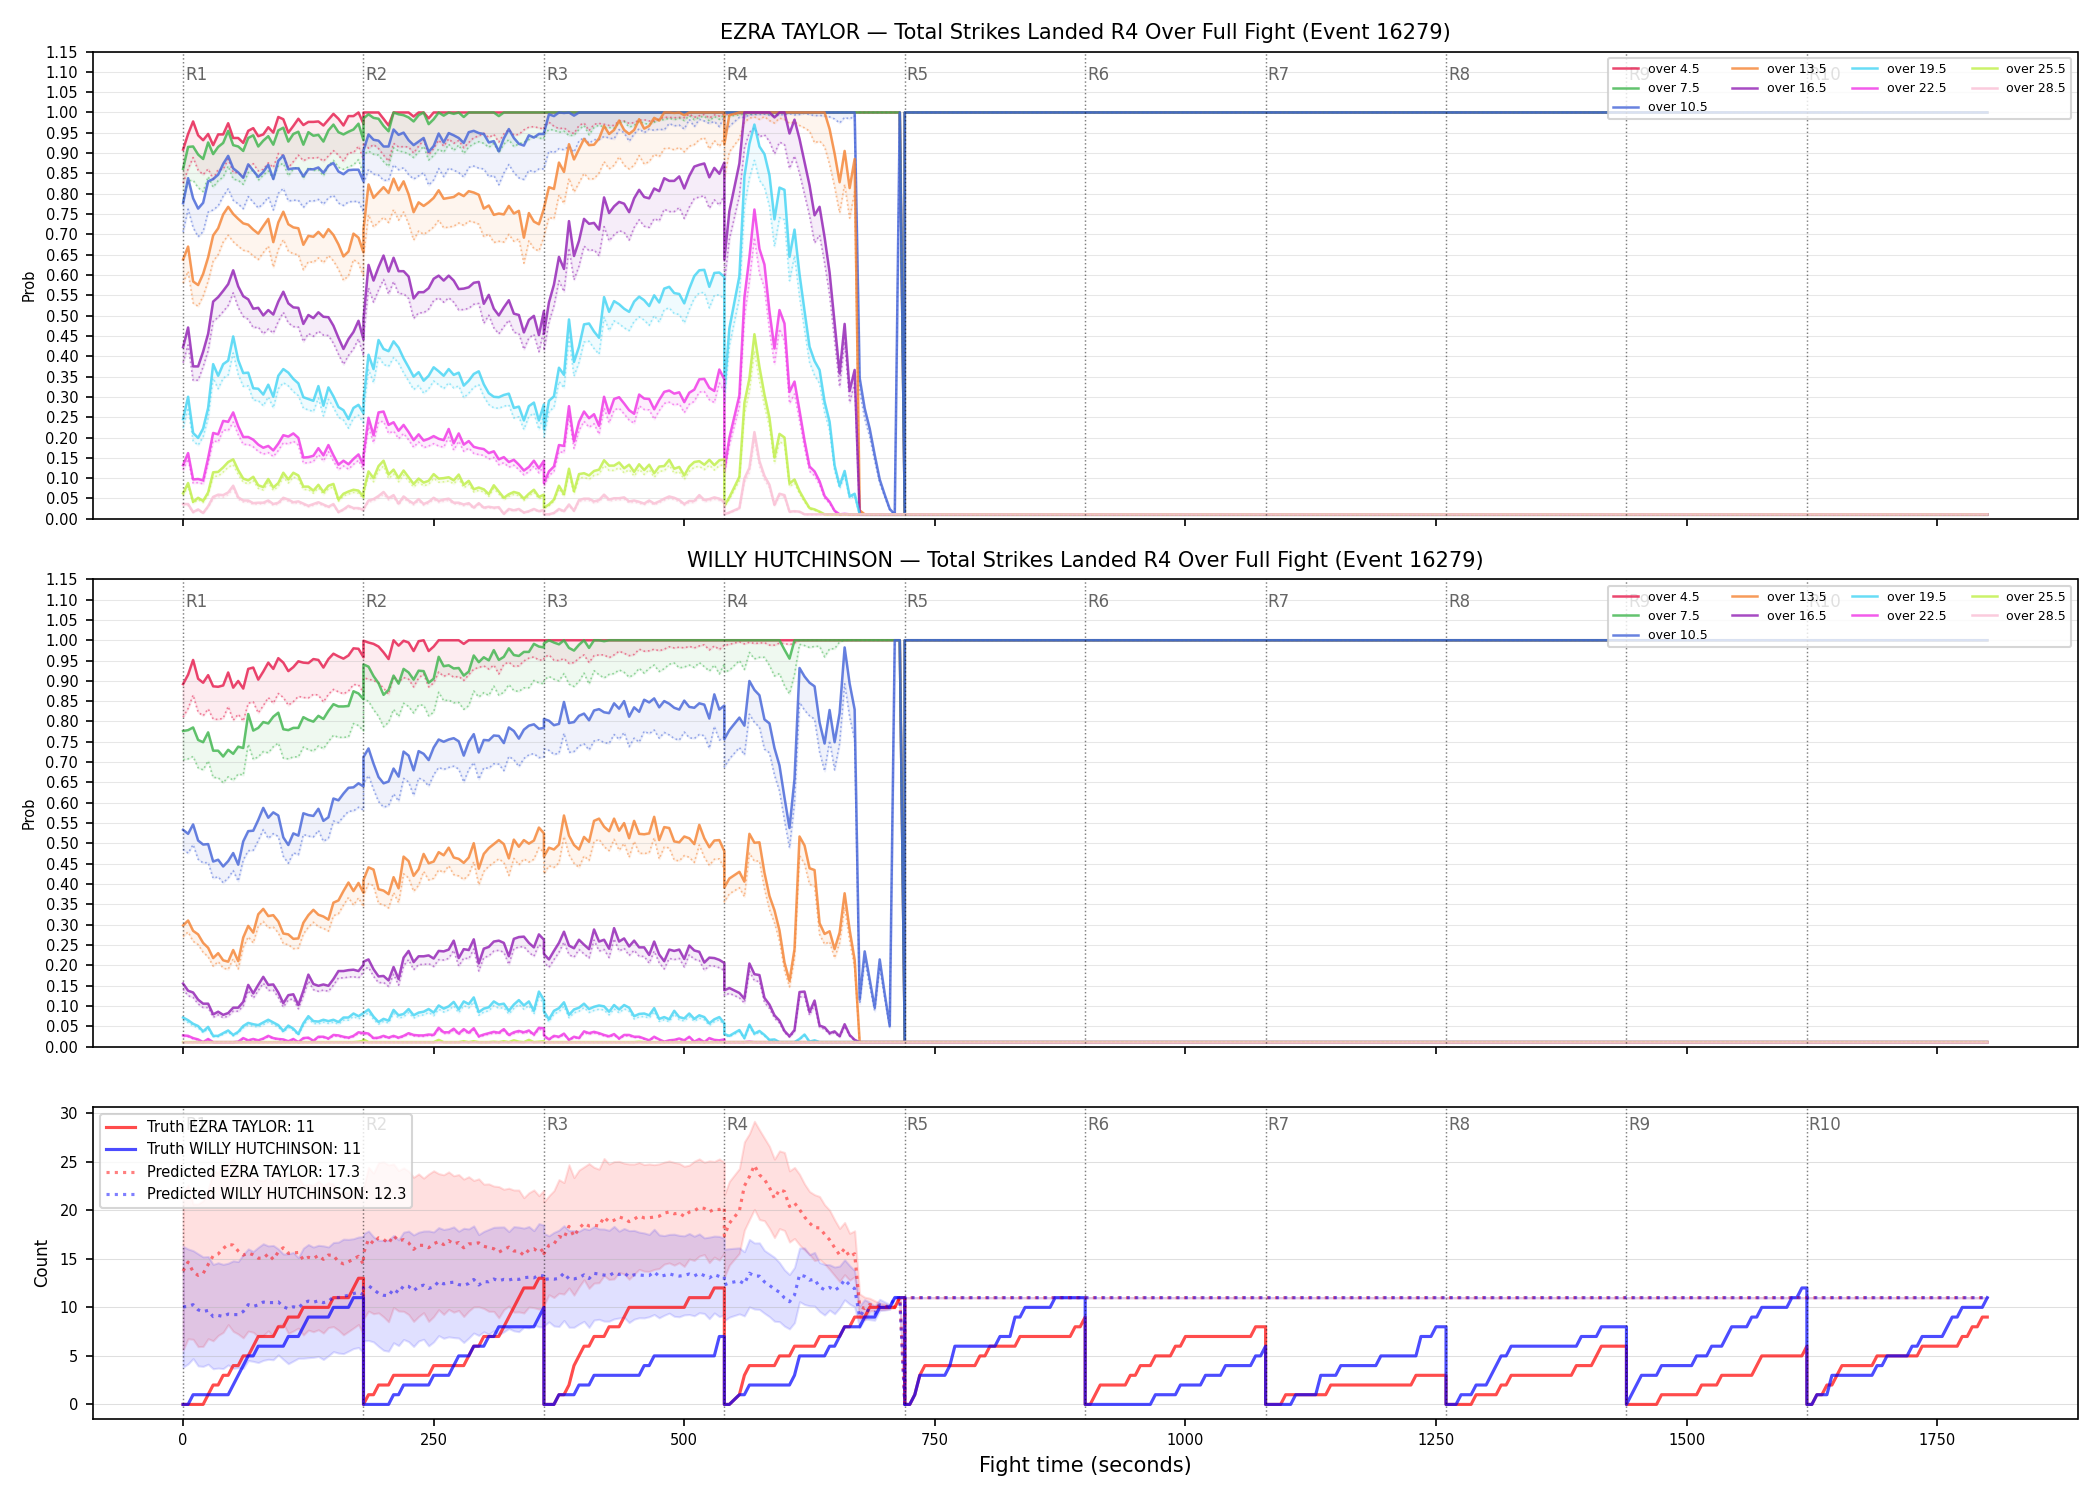This screenshot has height=1500, width=2100.
Task: Click the R1 round marker in Ezra Taylor chart
Action: [x=196, y=74]
